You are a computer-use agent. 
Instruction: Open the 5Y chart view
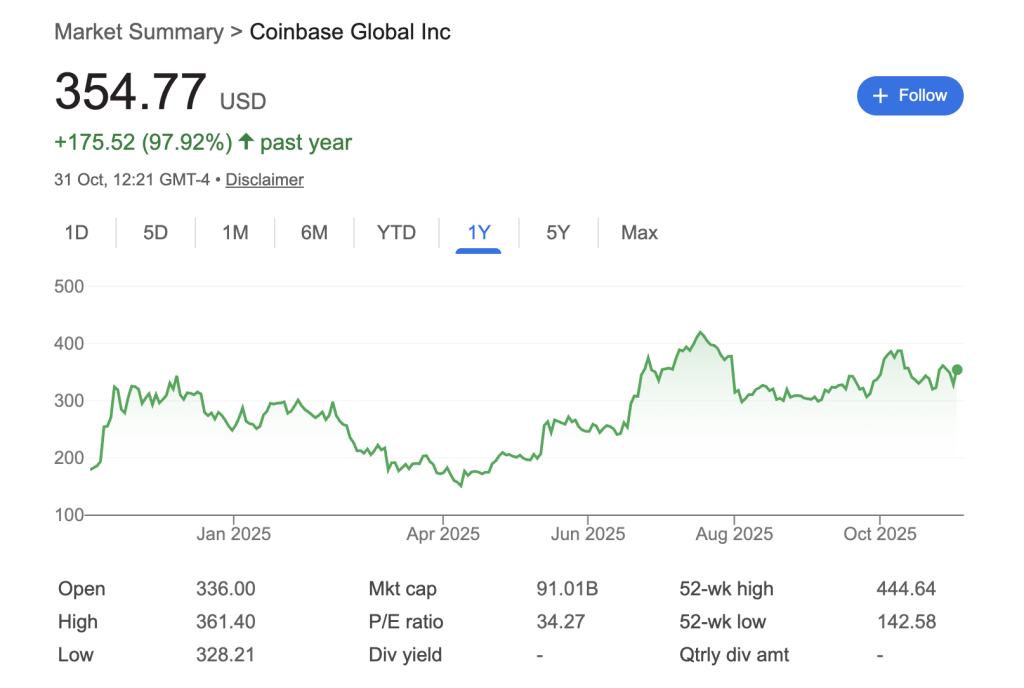[558, 232]
